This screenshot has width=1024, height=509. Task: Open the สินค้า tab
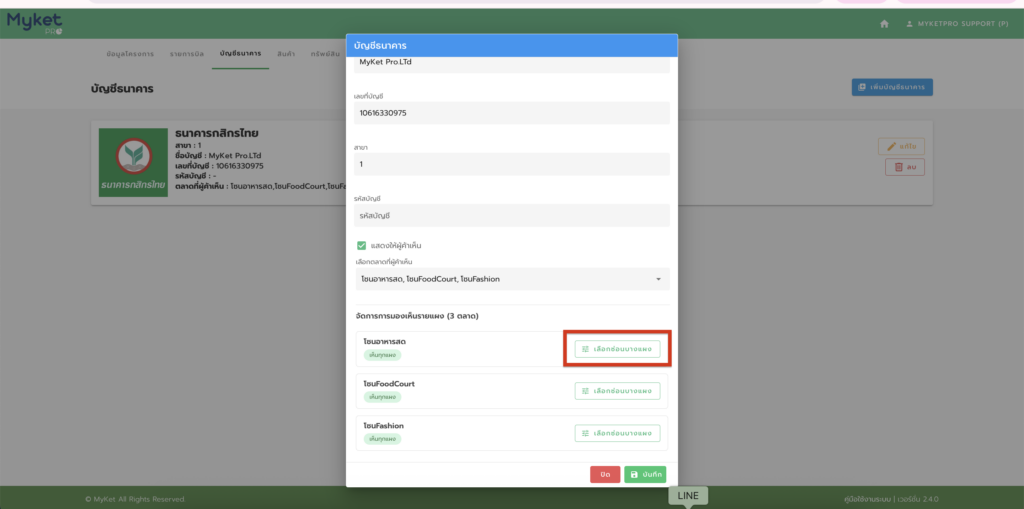[x=286, y=52]
